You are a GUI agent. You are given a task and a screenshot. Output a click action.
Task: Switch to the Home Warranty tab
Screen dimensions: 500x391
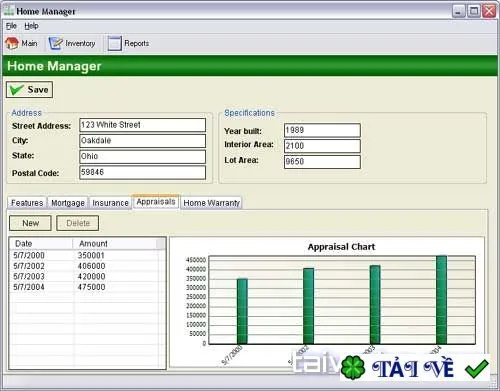[211, 203]
